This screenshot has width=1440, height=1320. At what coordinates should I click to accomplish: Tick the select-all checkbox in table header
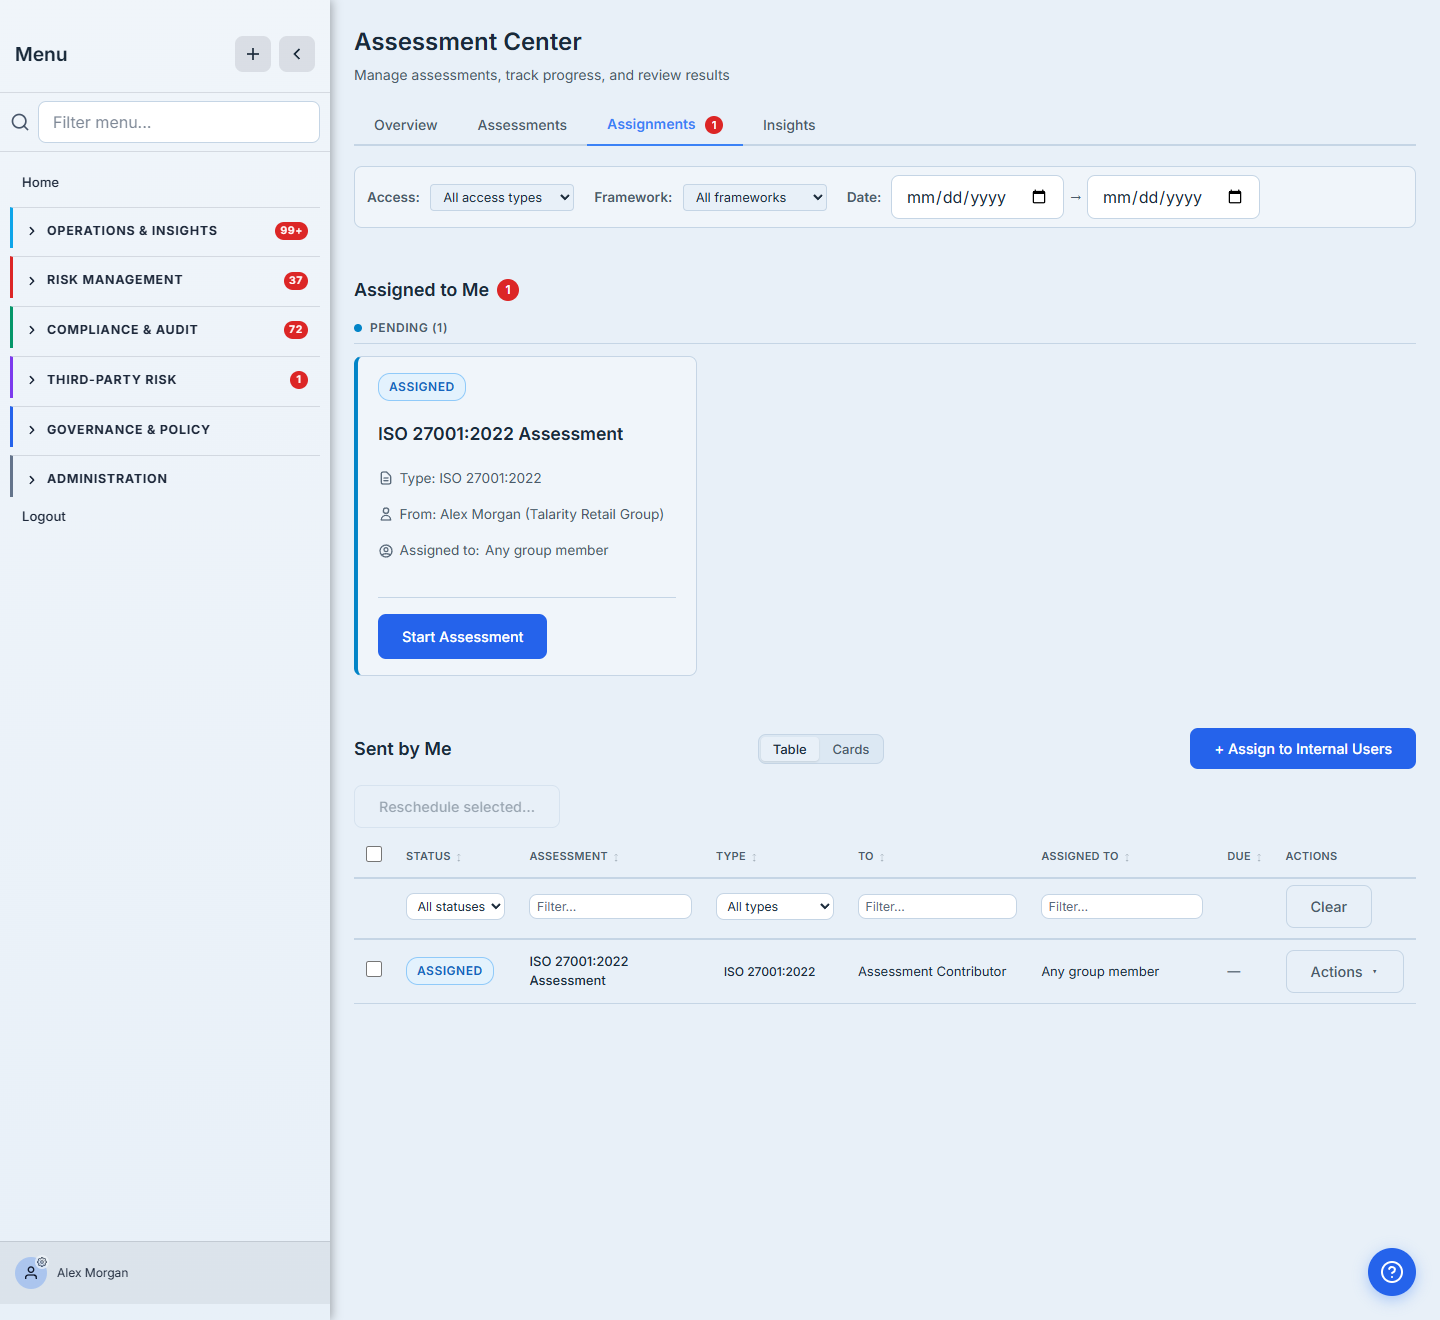pyautogui.click(x=374, y=854)
